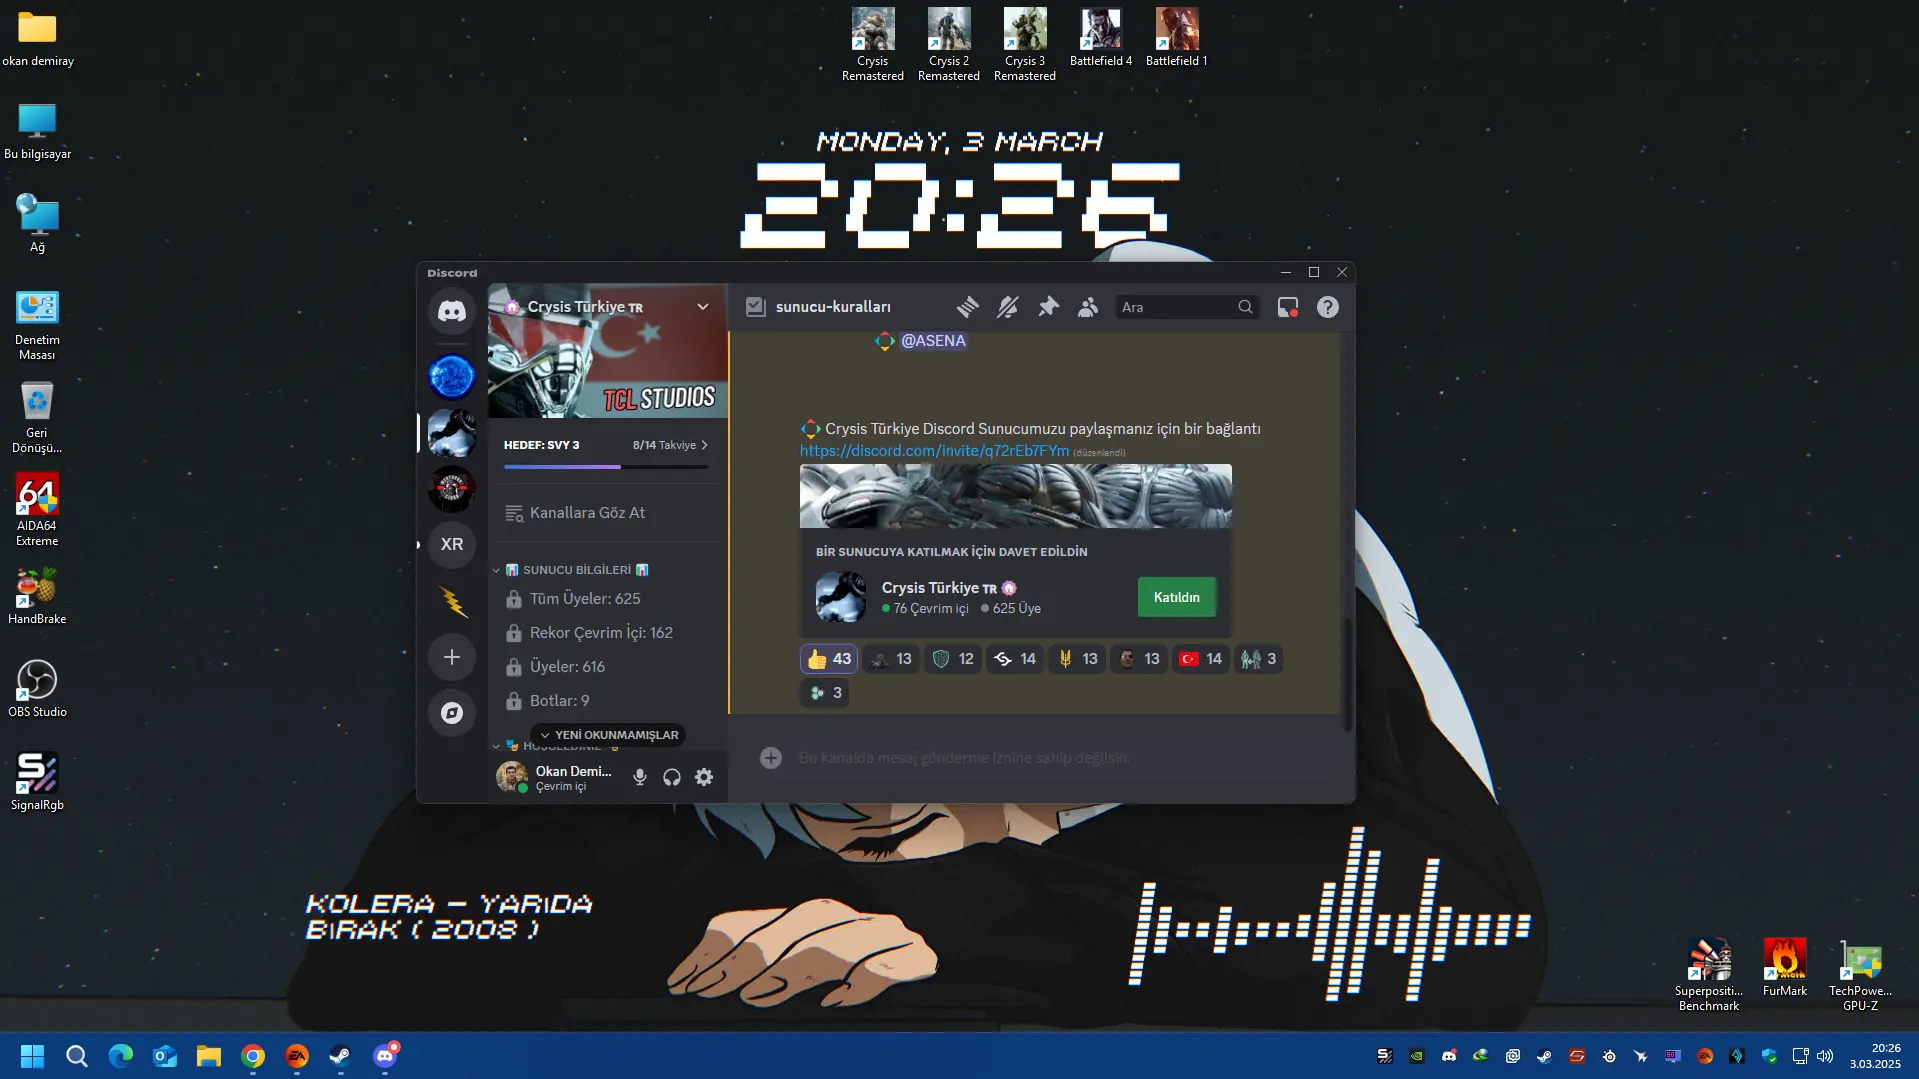
Task: Select the Botlar: 9 channel
Action: [607, 701]
